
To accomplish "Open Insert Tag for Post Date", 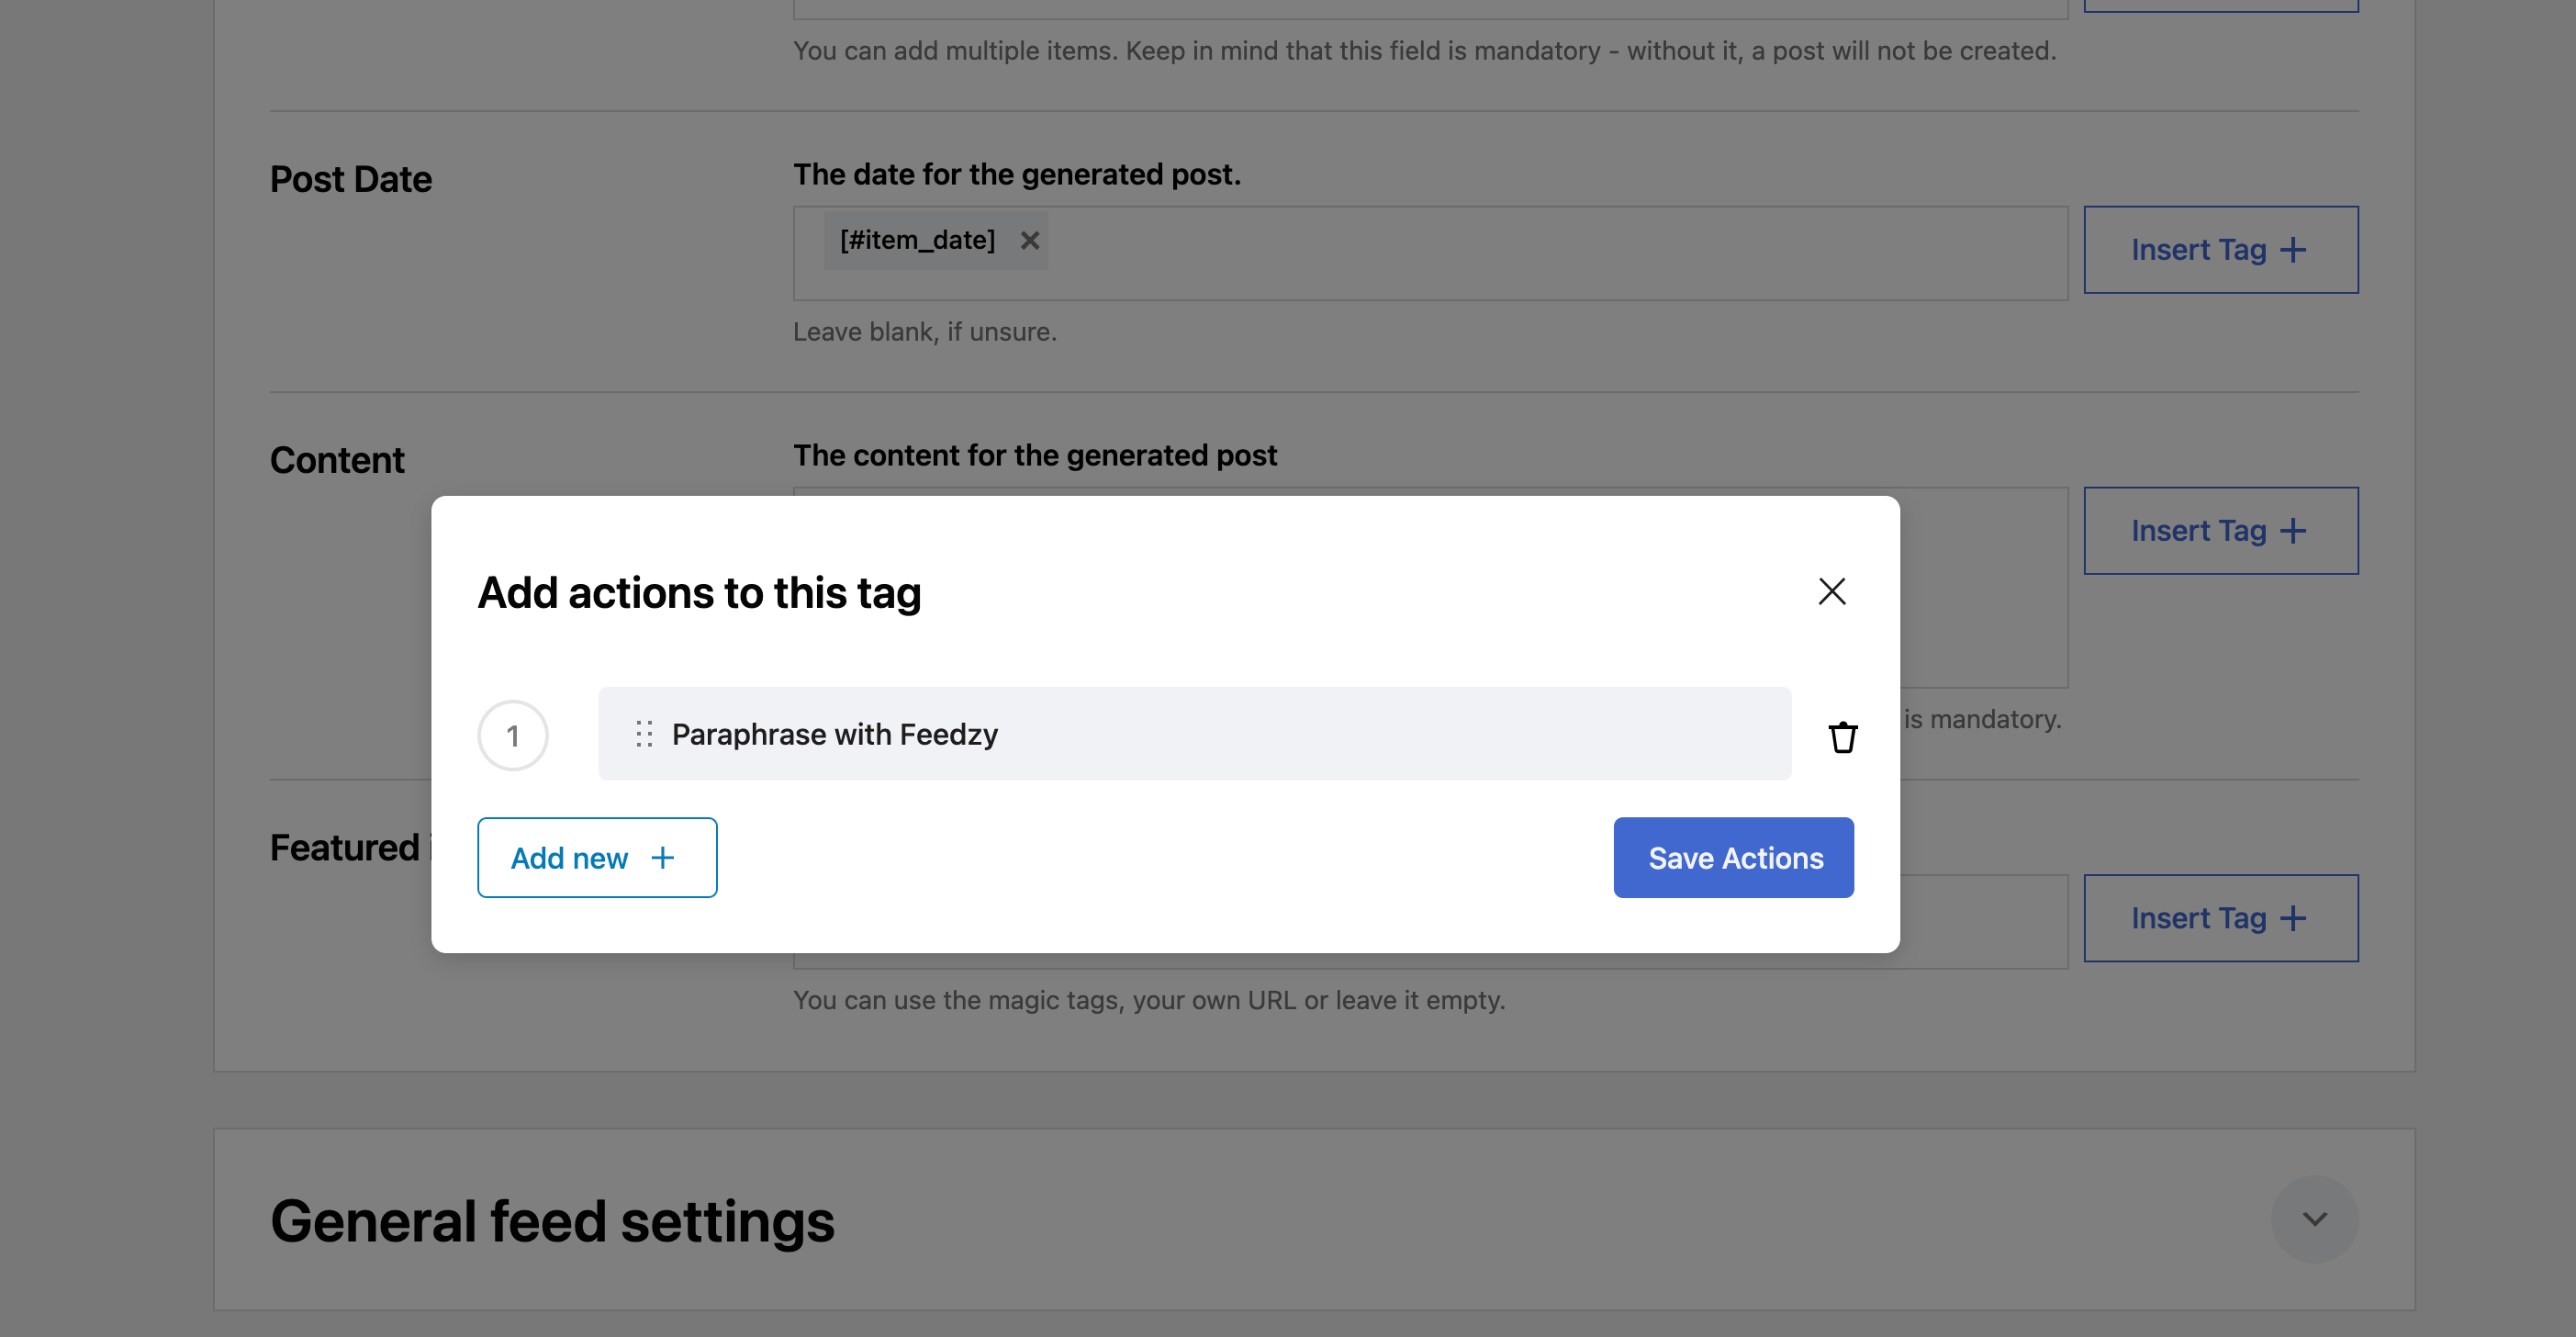I will (2220, 250).
